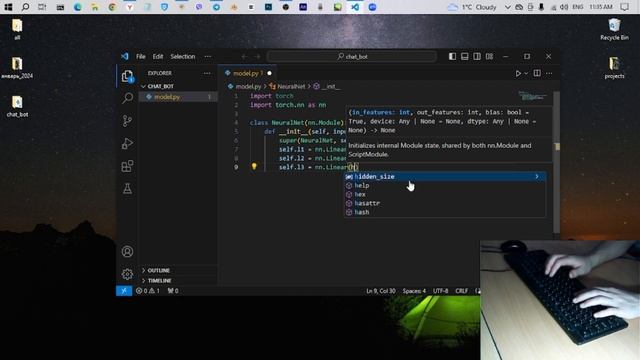Toggle the primary side bar visibility
Image resolution: width=640 pixels, height=360 pixels.
tap(452, 56)
